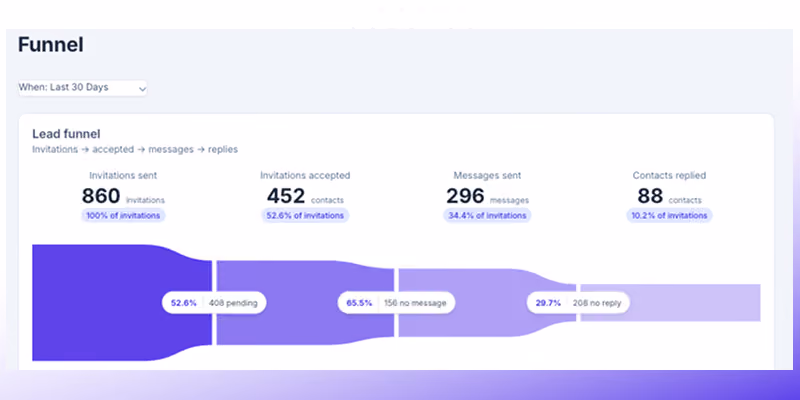
Task: Click the Funnel page heading
Action: point(51,45)
